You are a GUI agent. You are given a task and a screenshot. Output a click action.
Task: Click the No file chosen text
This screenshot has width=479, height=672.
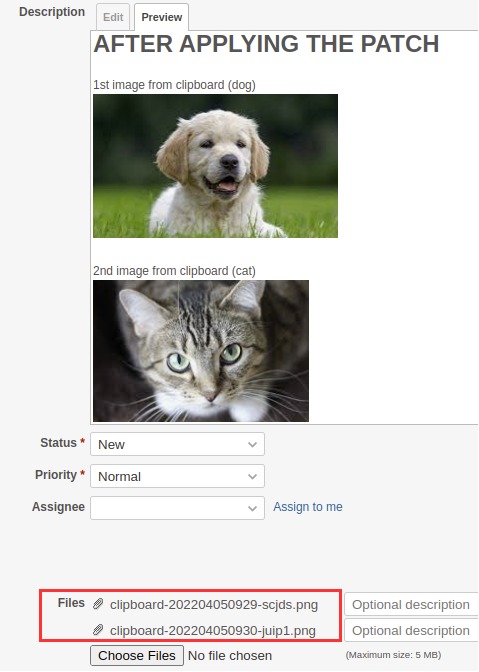[230, 656]
